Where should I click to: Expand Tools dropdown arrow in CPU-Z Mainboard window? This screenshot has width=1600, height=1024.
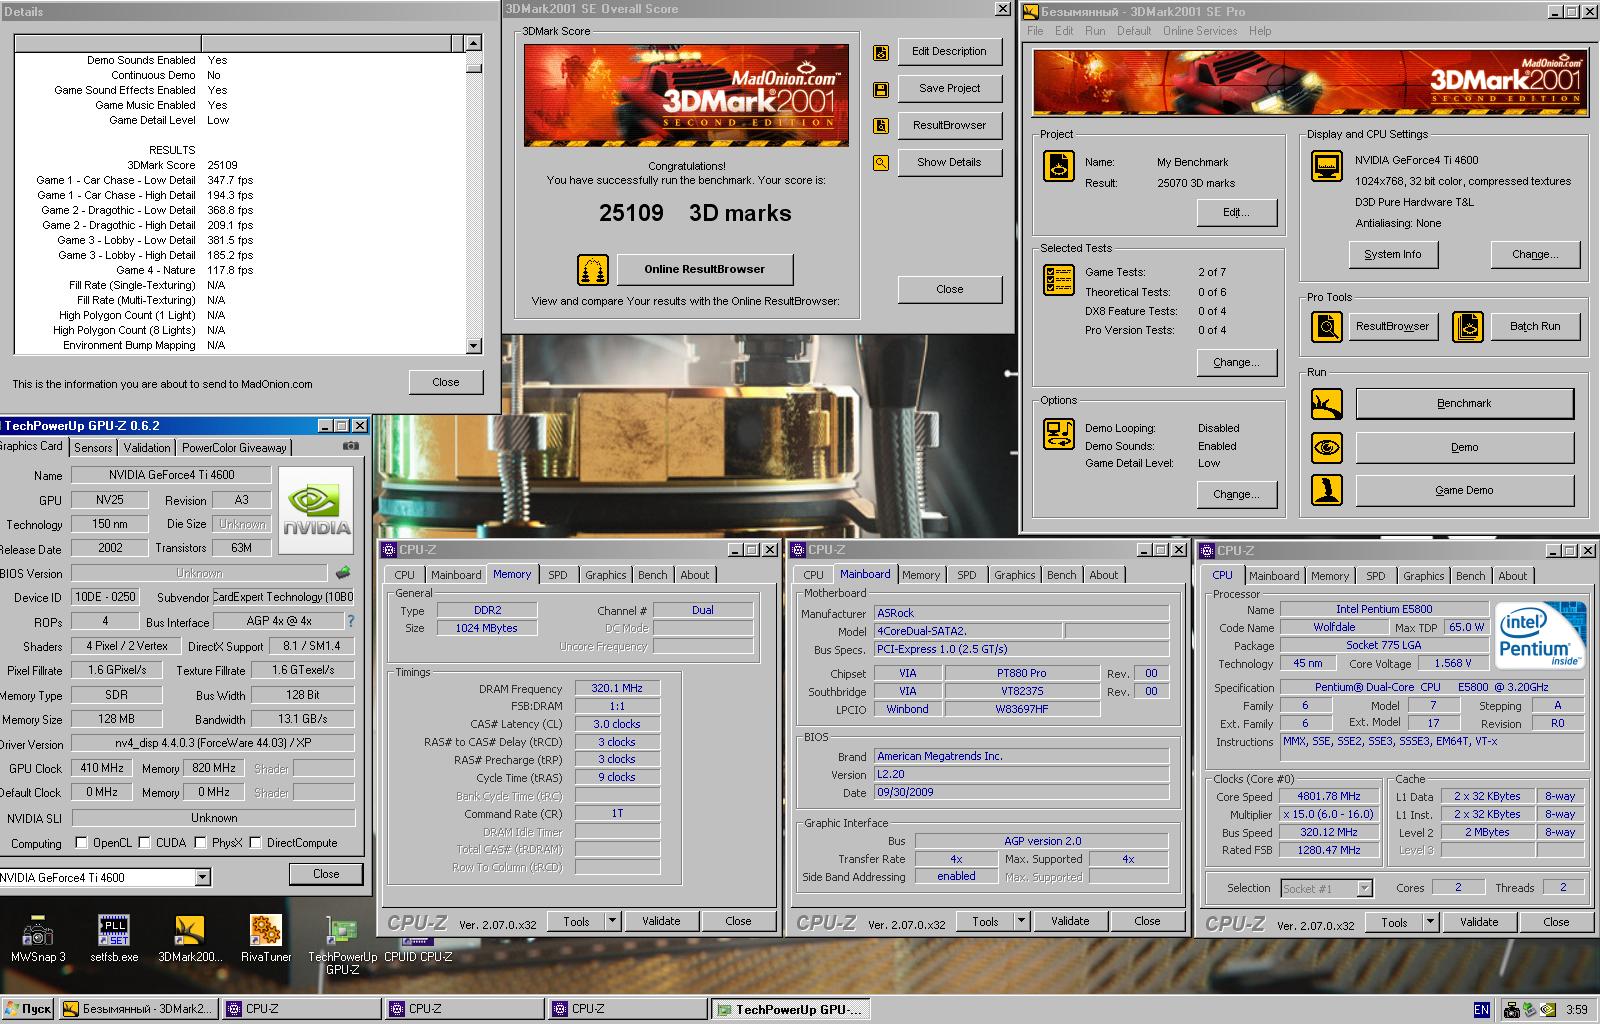(1021, 921)
